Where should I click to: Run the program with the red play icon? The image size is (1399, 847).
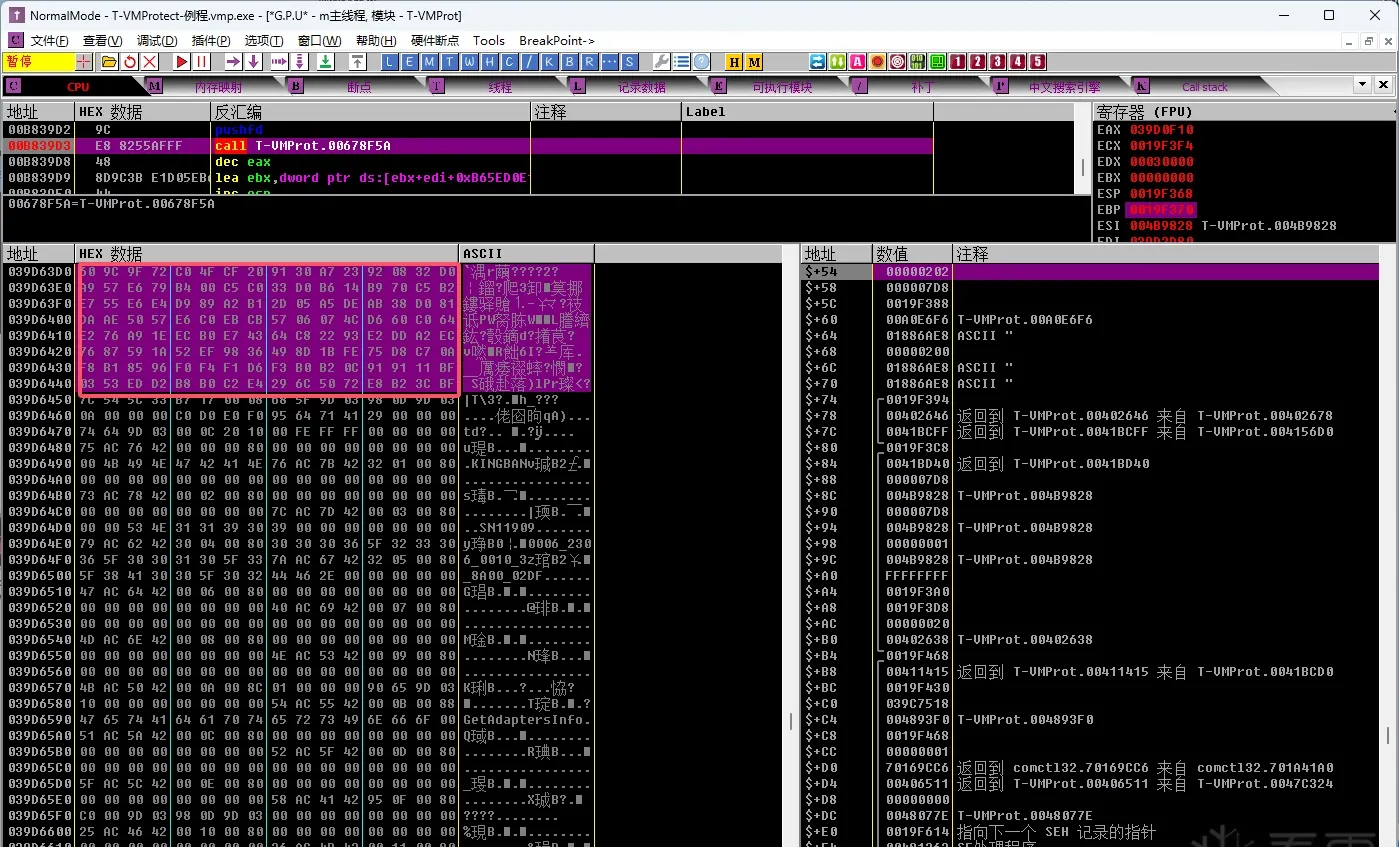(182, 62)
